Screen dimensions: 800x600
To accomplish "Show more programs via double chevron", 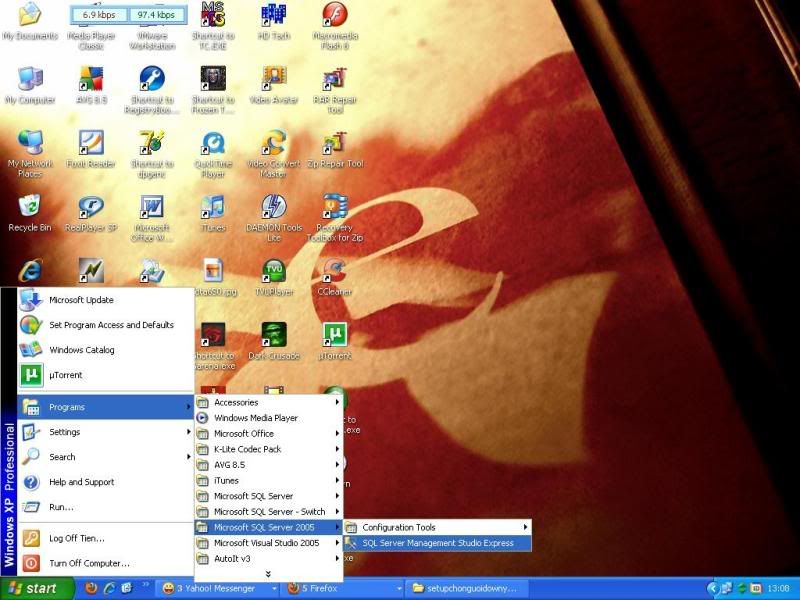I will [268, 574].
